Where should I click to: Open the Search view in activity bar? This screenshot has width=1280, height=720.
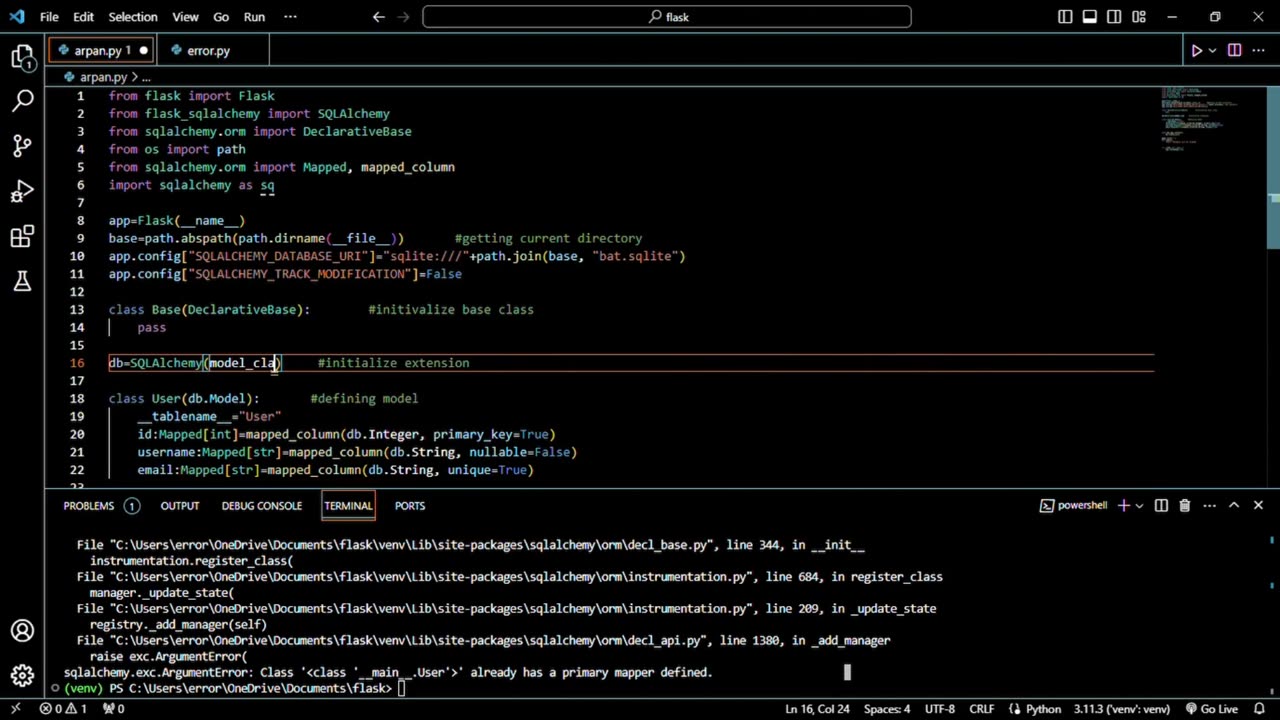pyautogui.click(x=23, y=100)
